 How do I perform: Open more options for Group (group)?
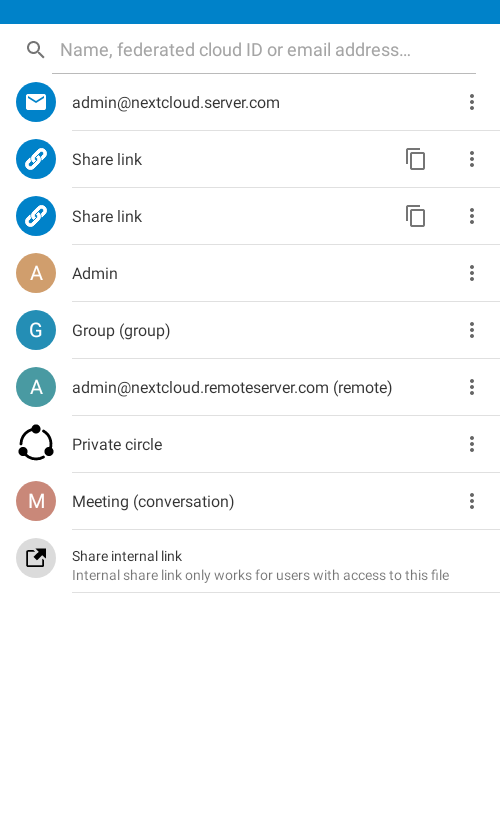tap(472, 330)
